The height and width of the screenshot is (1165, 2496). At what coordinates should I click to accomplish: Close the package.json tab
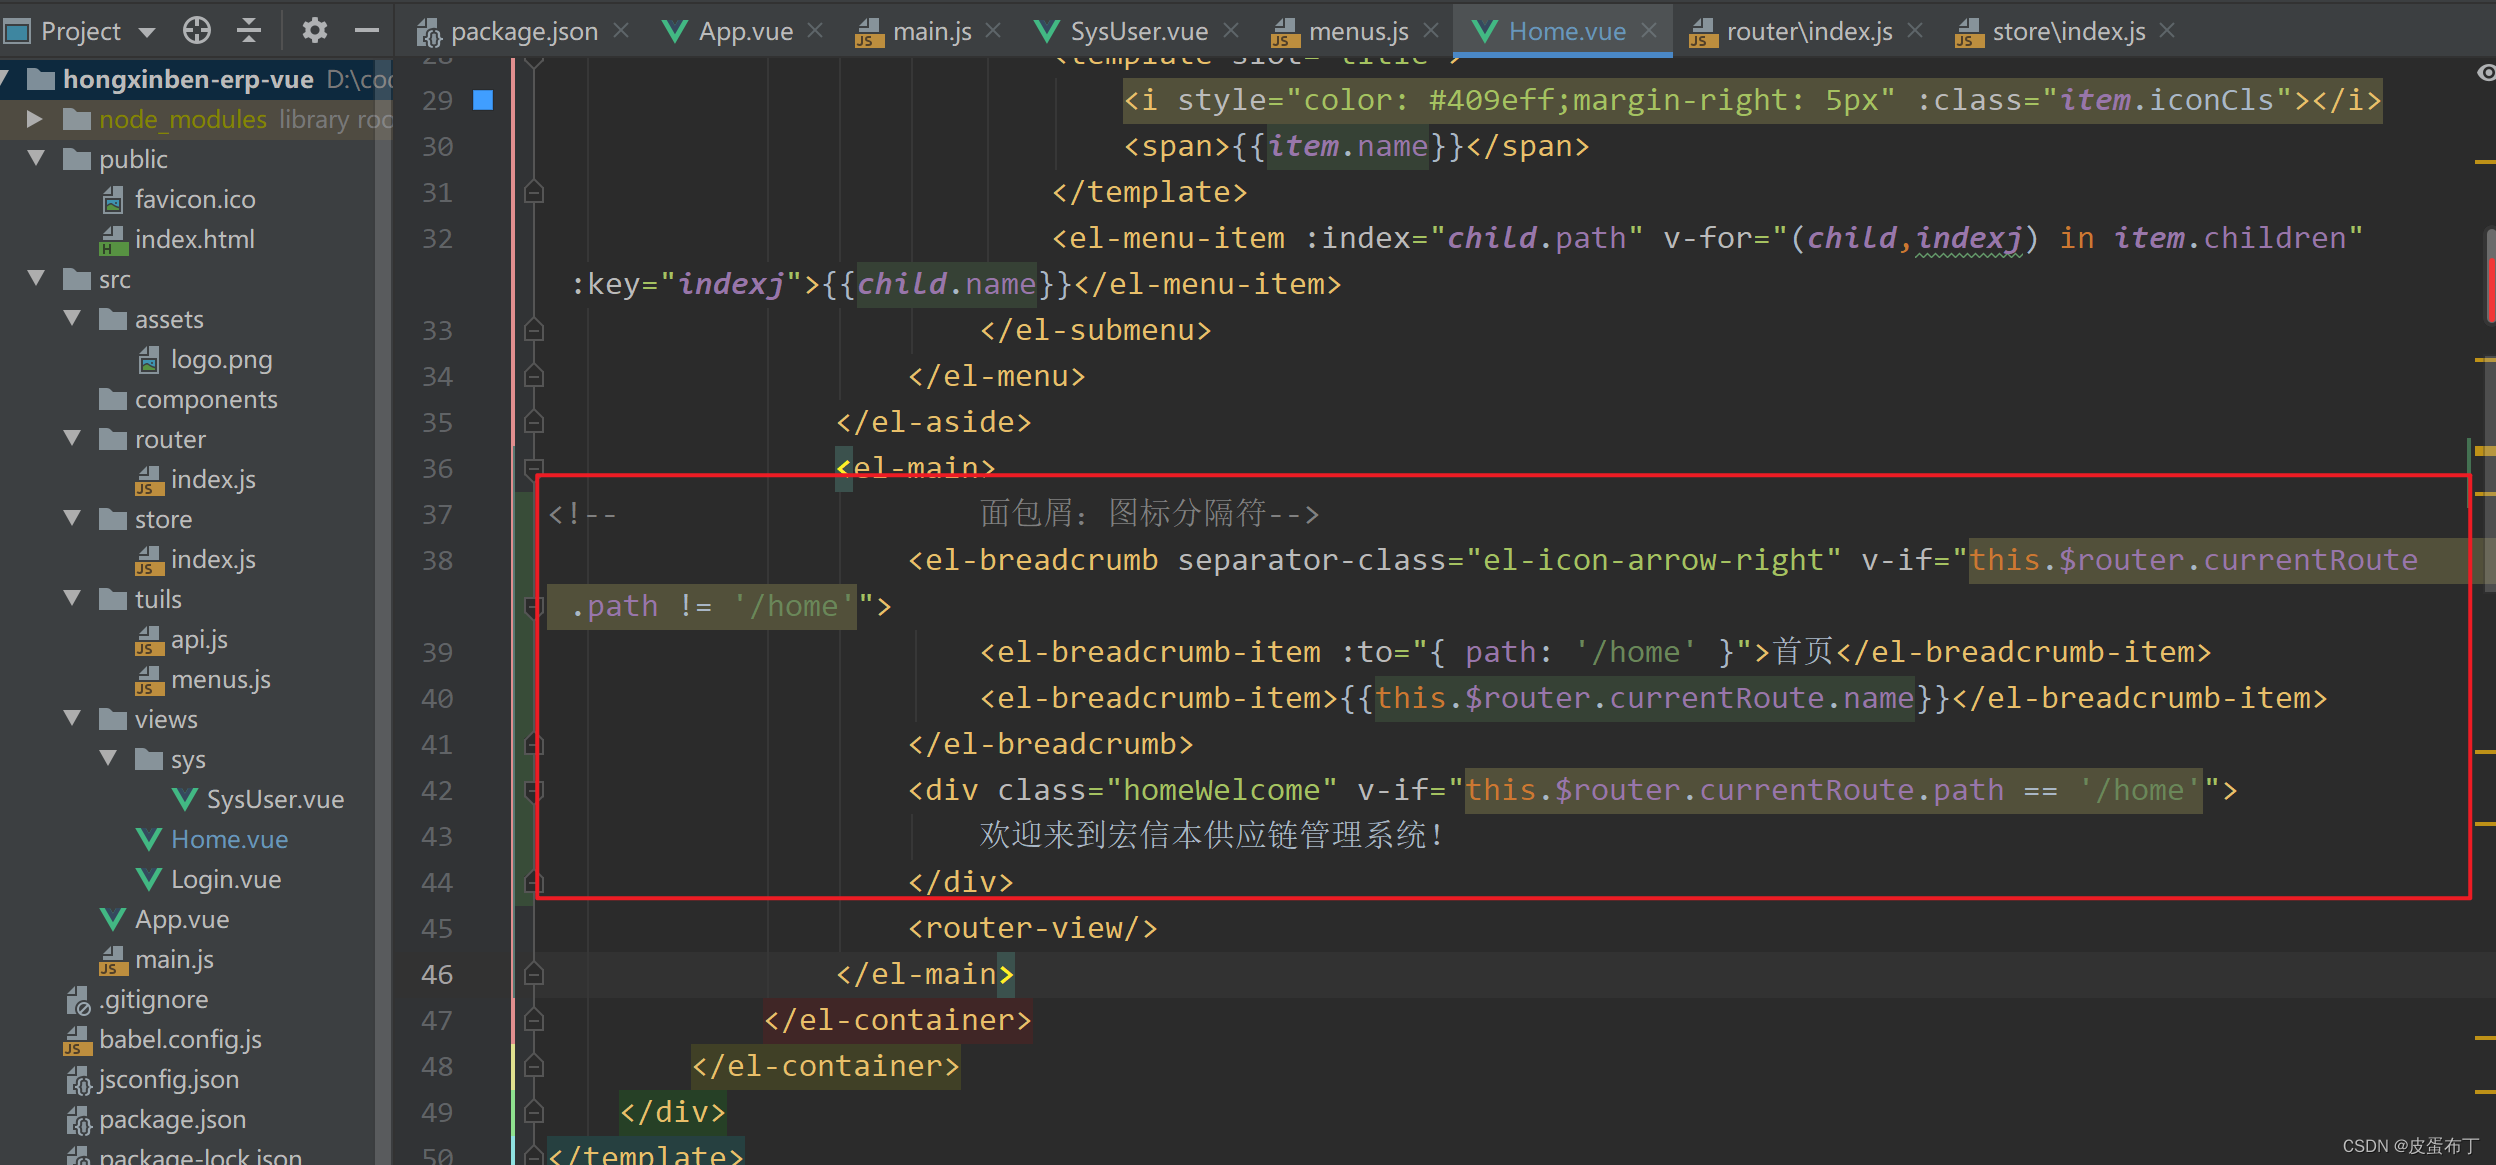621,31
